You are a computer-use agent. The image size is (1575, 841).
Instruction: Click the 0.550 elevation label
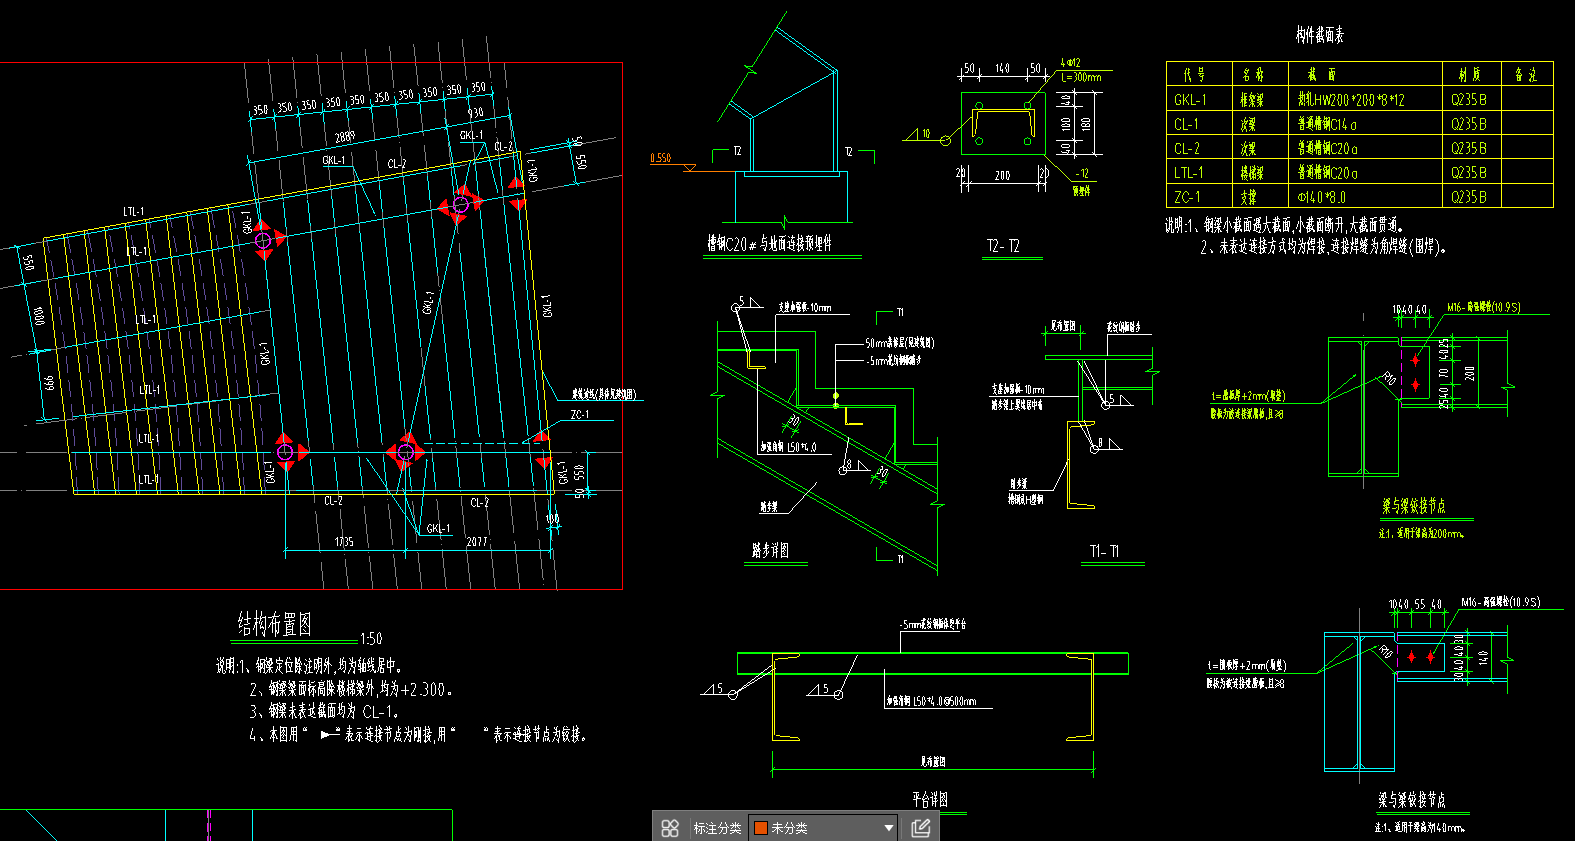pyautogui.click(x=661, y=158)
